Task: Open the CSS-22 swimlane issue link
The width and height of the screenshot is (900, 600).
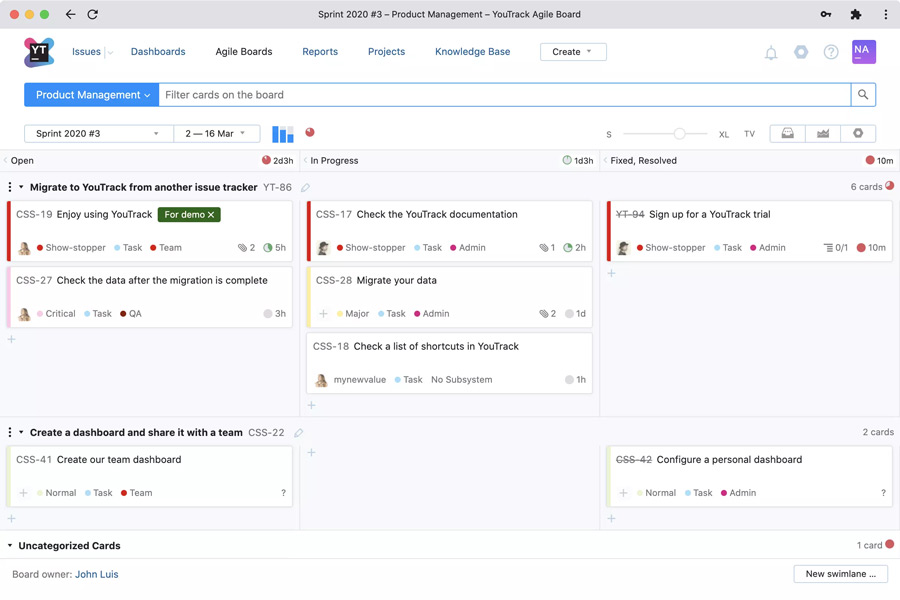Action: [266, 432]
